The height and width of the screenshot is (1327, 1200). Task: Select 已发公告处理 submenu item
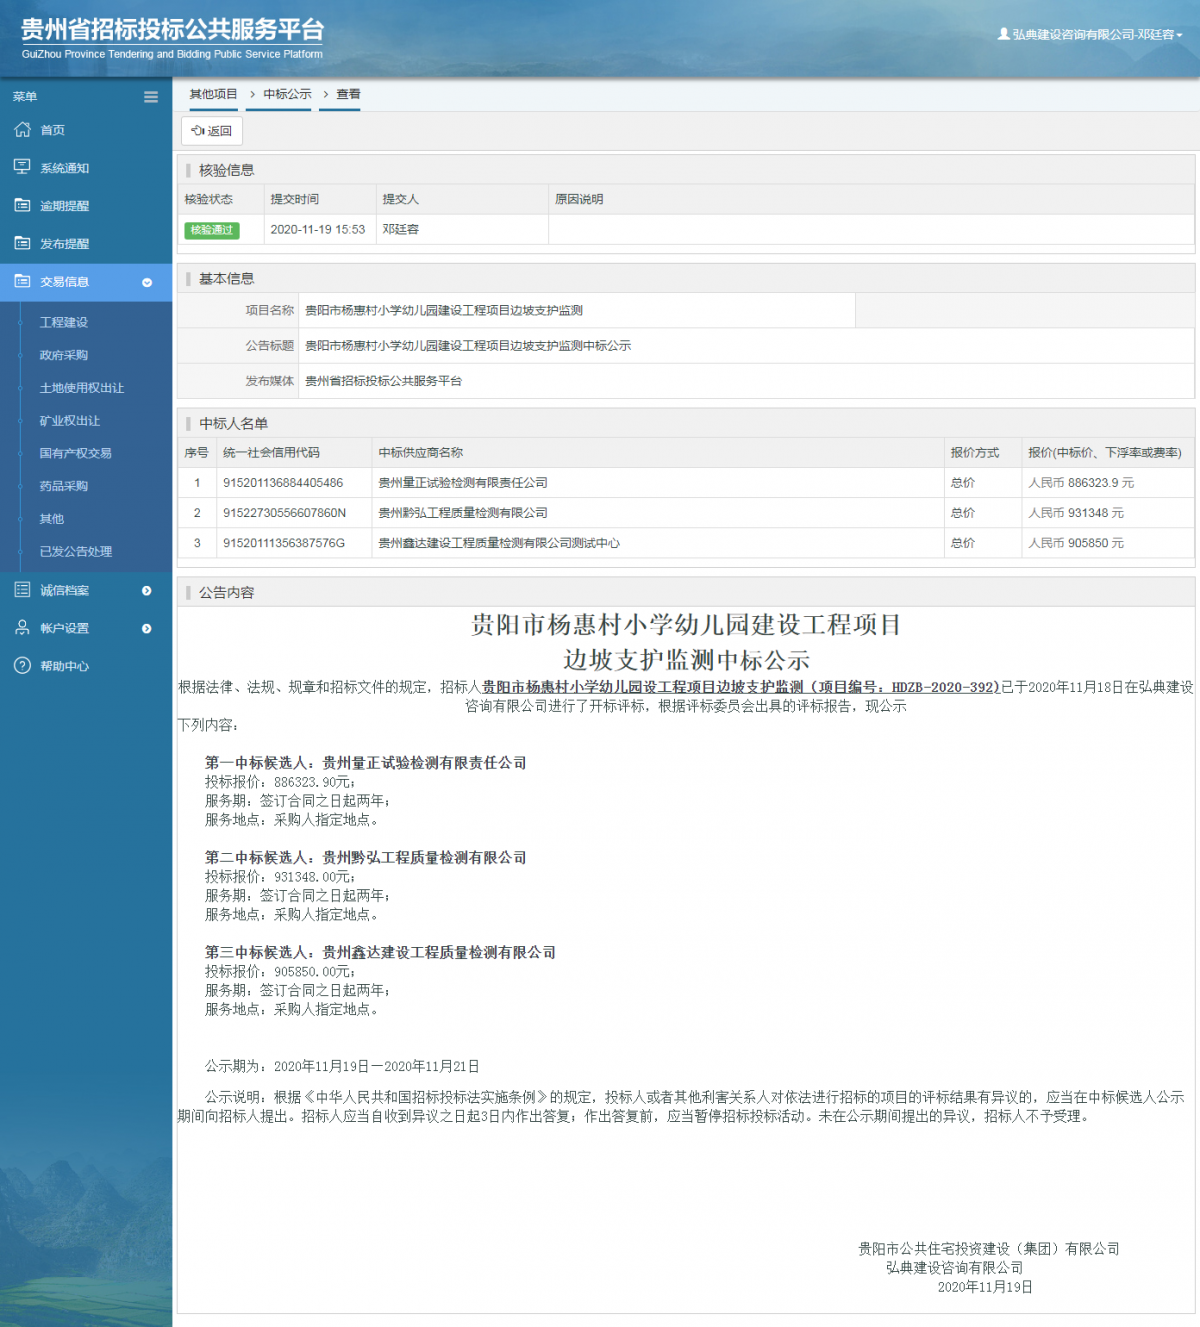pos(76,551)
